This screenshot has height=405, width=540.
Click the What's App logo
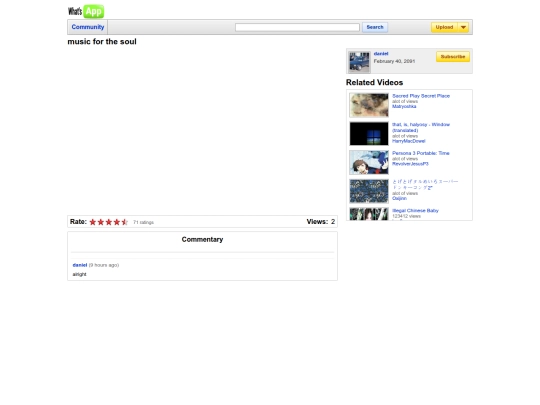86,11
